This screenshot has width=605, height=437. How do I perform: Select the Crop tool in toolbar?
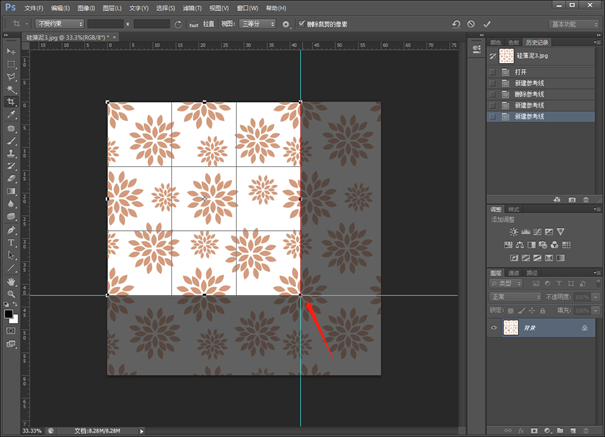pos(11,102)
